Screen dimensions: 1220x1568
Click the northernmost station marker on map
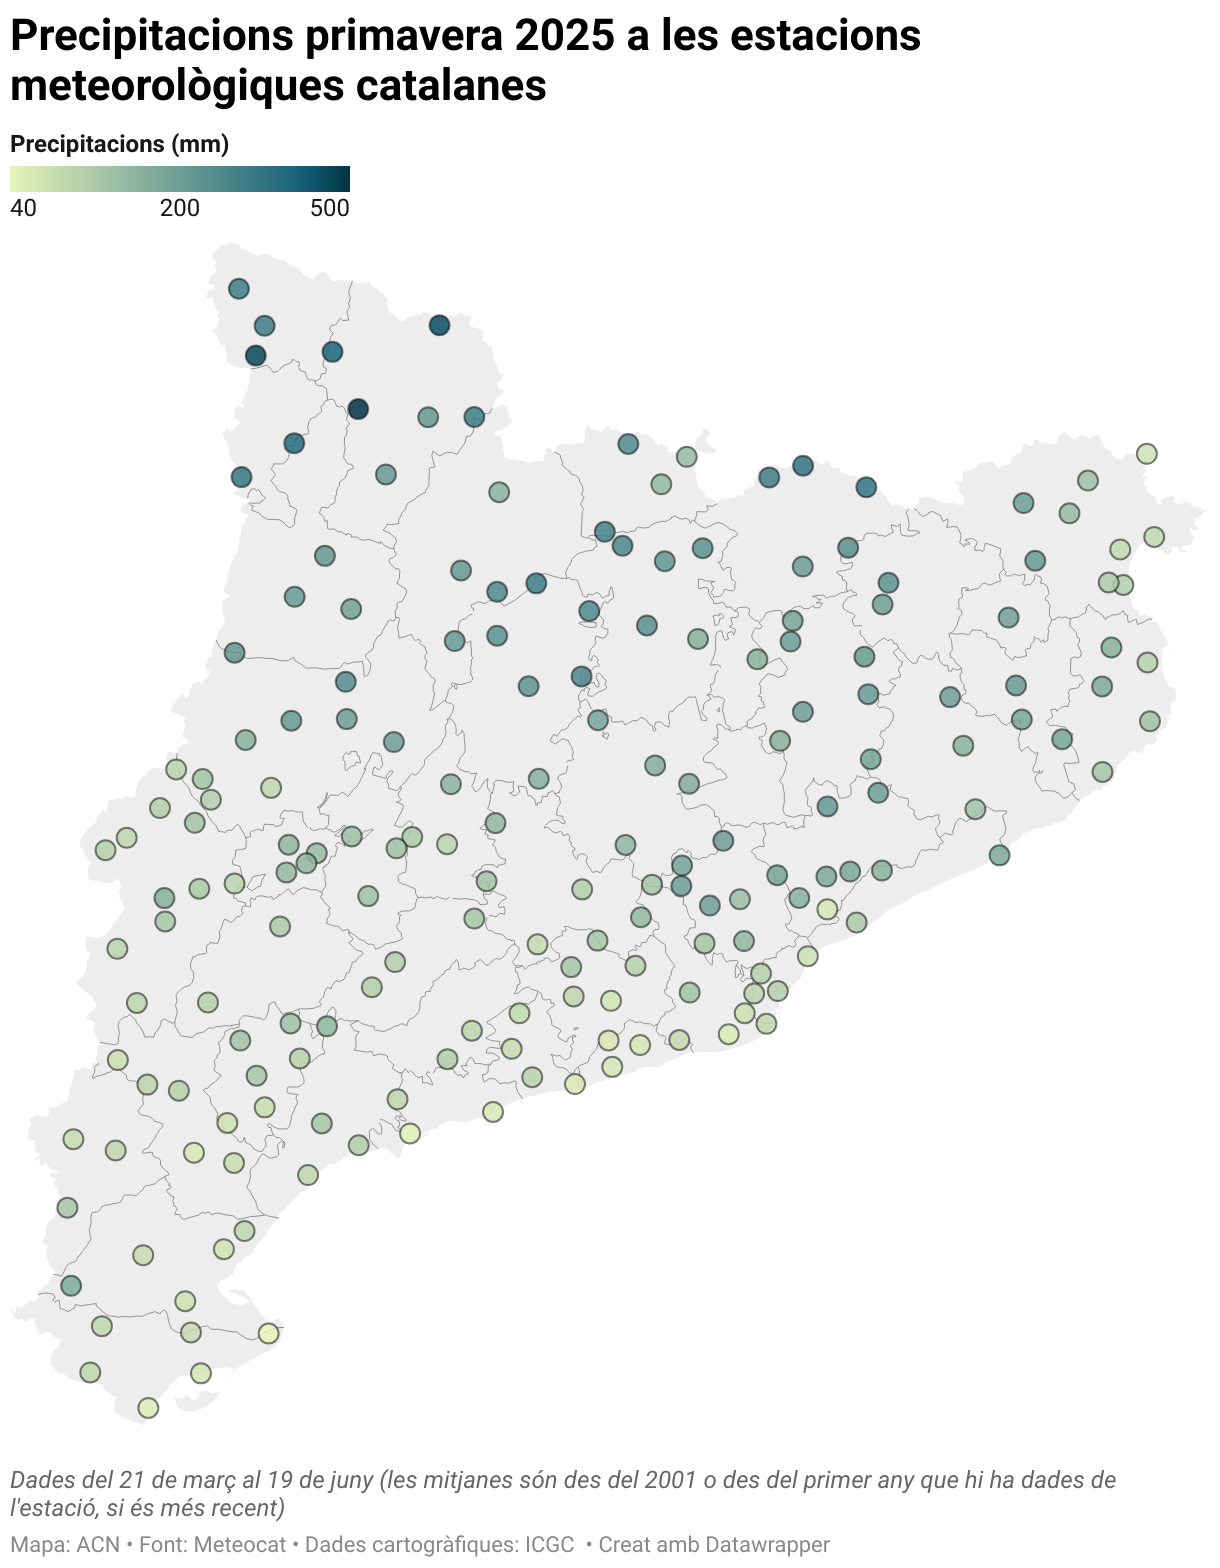pos(238,289)
